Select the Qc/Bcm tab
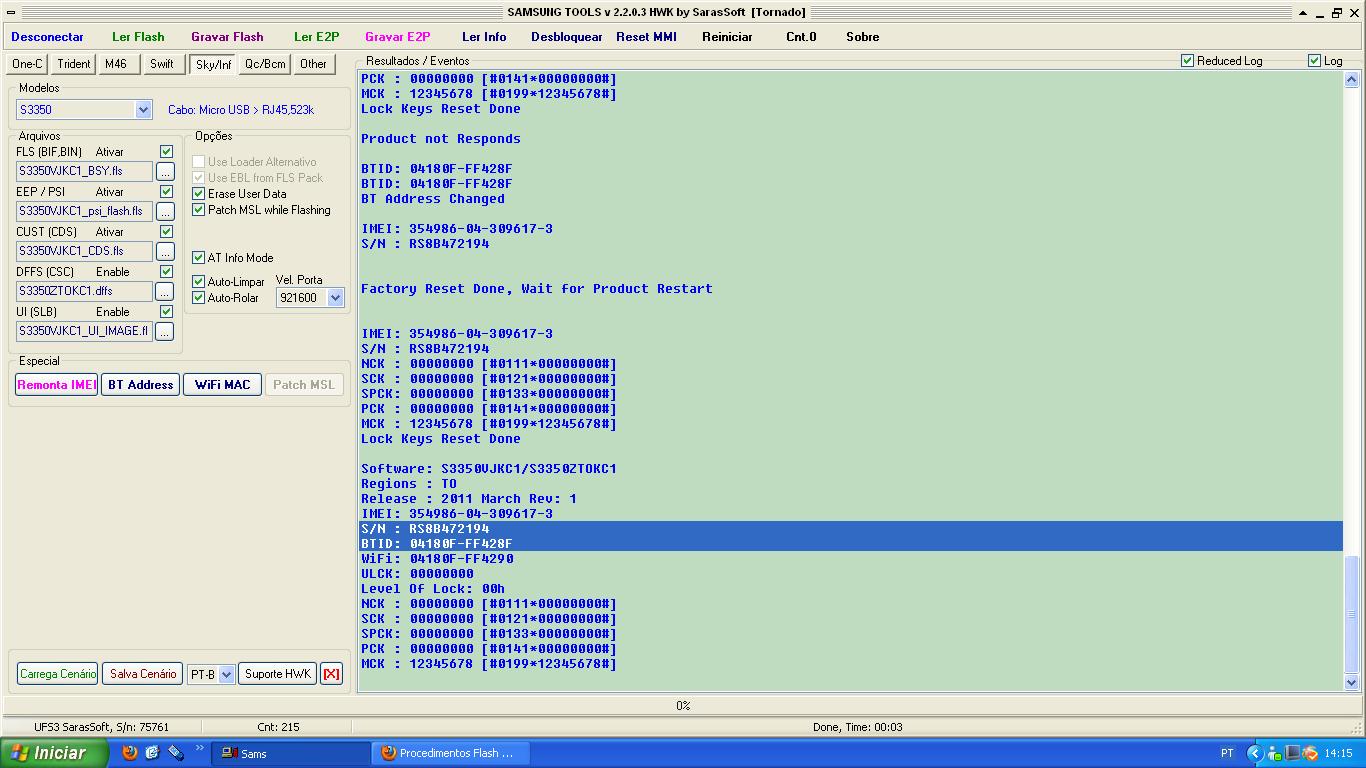Screen dimensions: 1366x768 coord(265,64)
